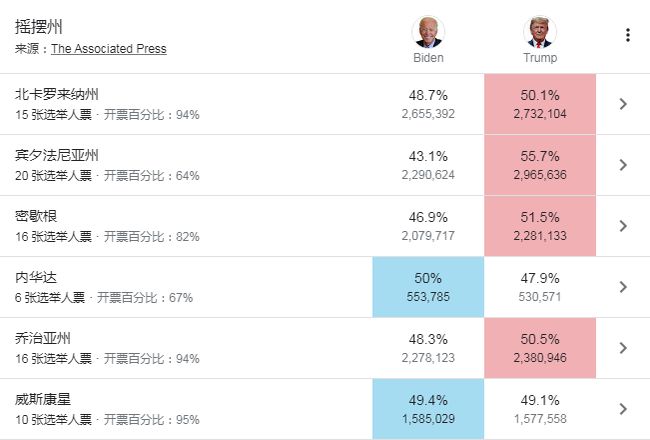This screenshot has width=650, height=440.
Task: Expand the 内华达 row chevron
Action: pos(623,287)
